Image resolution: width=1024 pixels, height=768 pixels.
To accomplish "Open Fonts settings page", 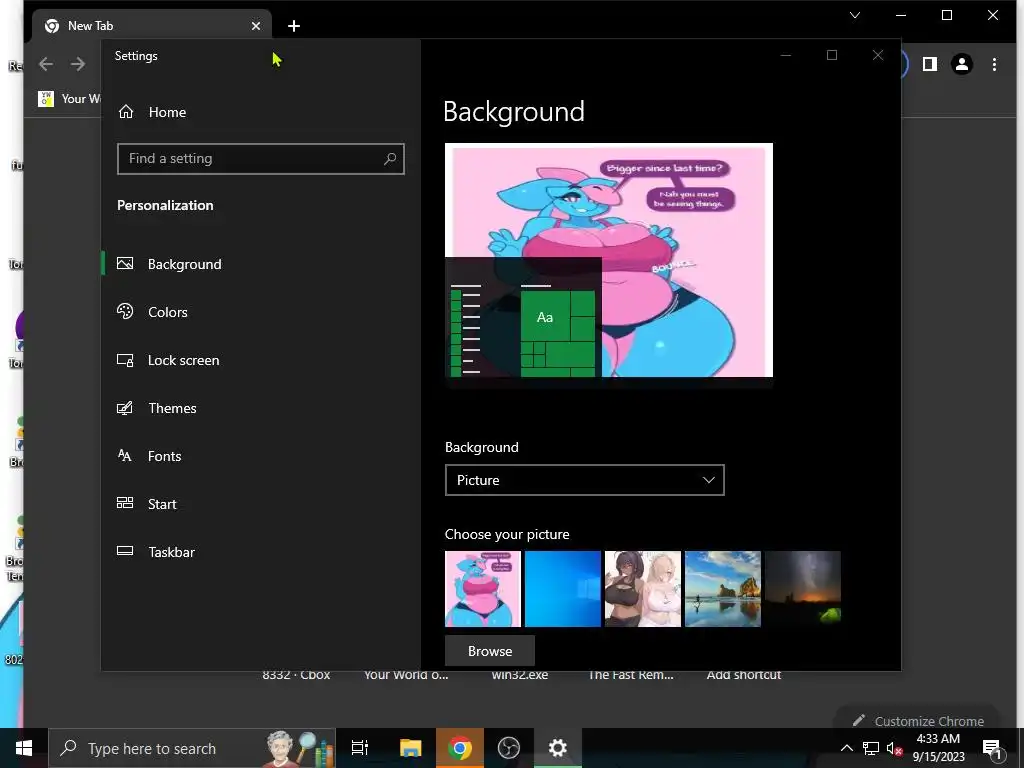I will (x=165, y=456).
